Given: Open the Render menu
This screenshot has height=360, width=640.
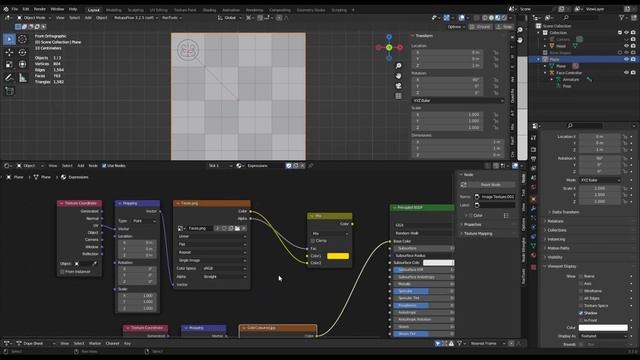Looking at the screenshot, I should pos(40,9).
